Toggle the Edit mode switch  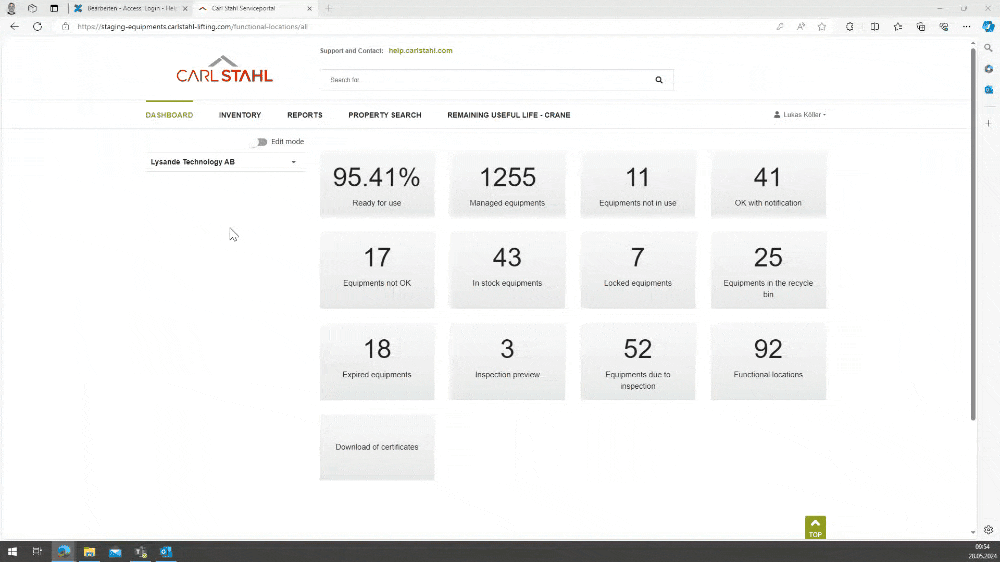(x=261, y=142)
